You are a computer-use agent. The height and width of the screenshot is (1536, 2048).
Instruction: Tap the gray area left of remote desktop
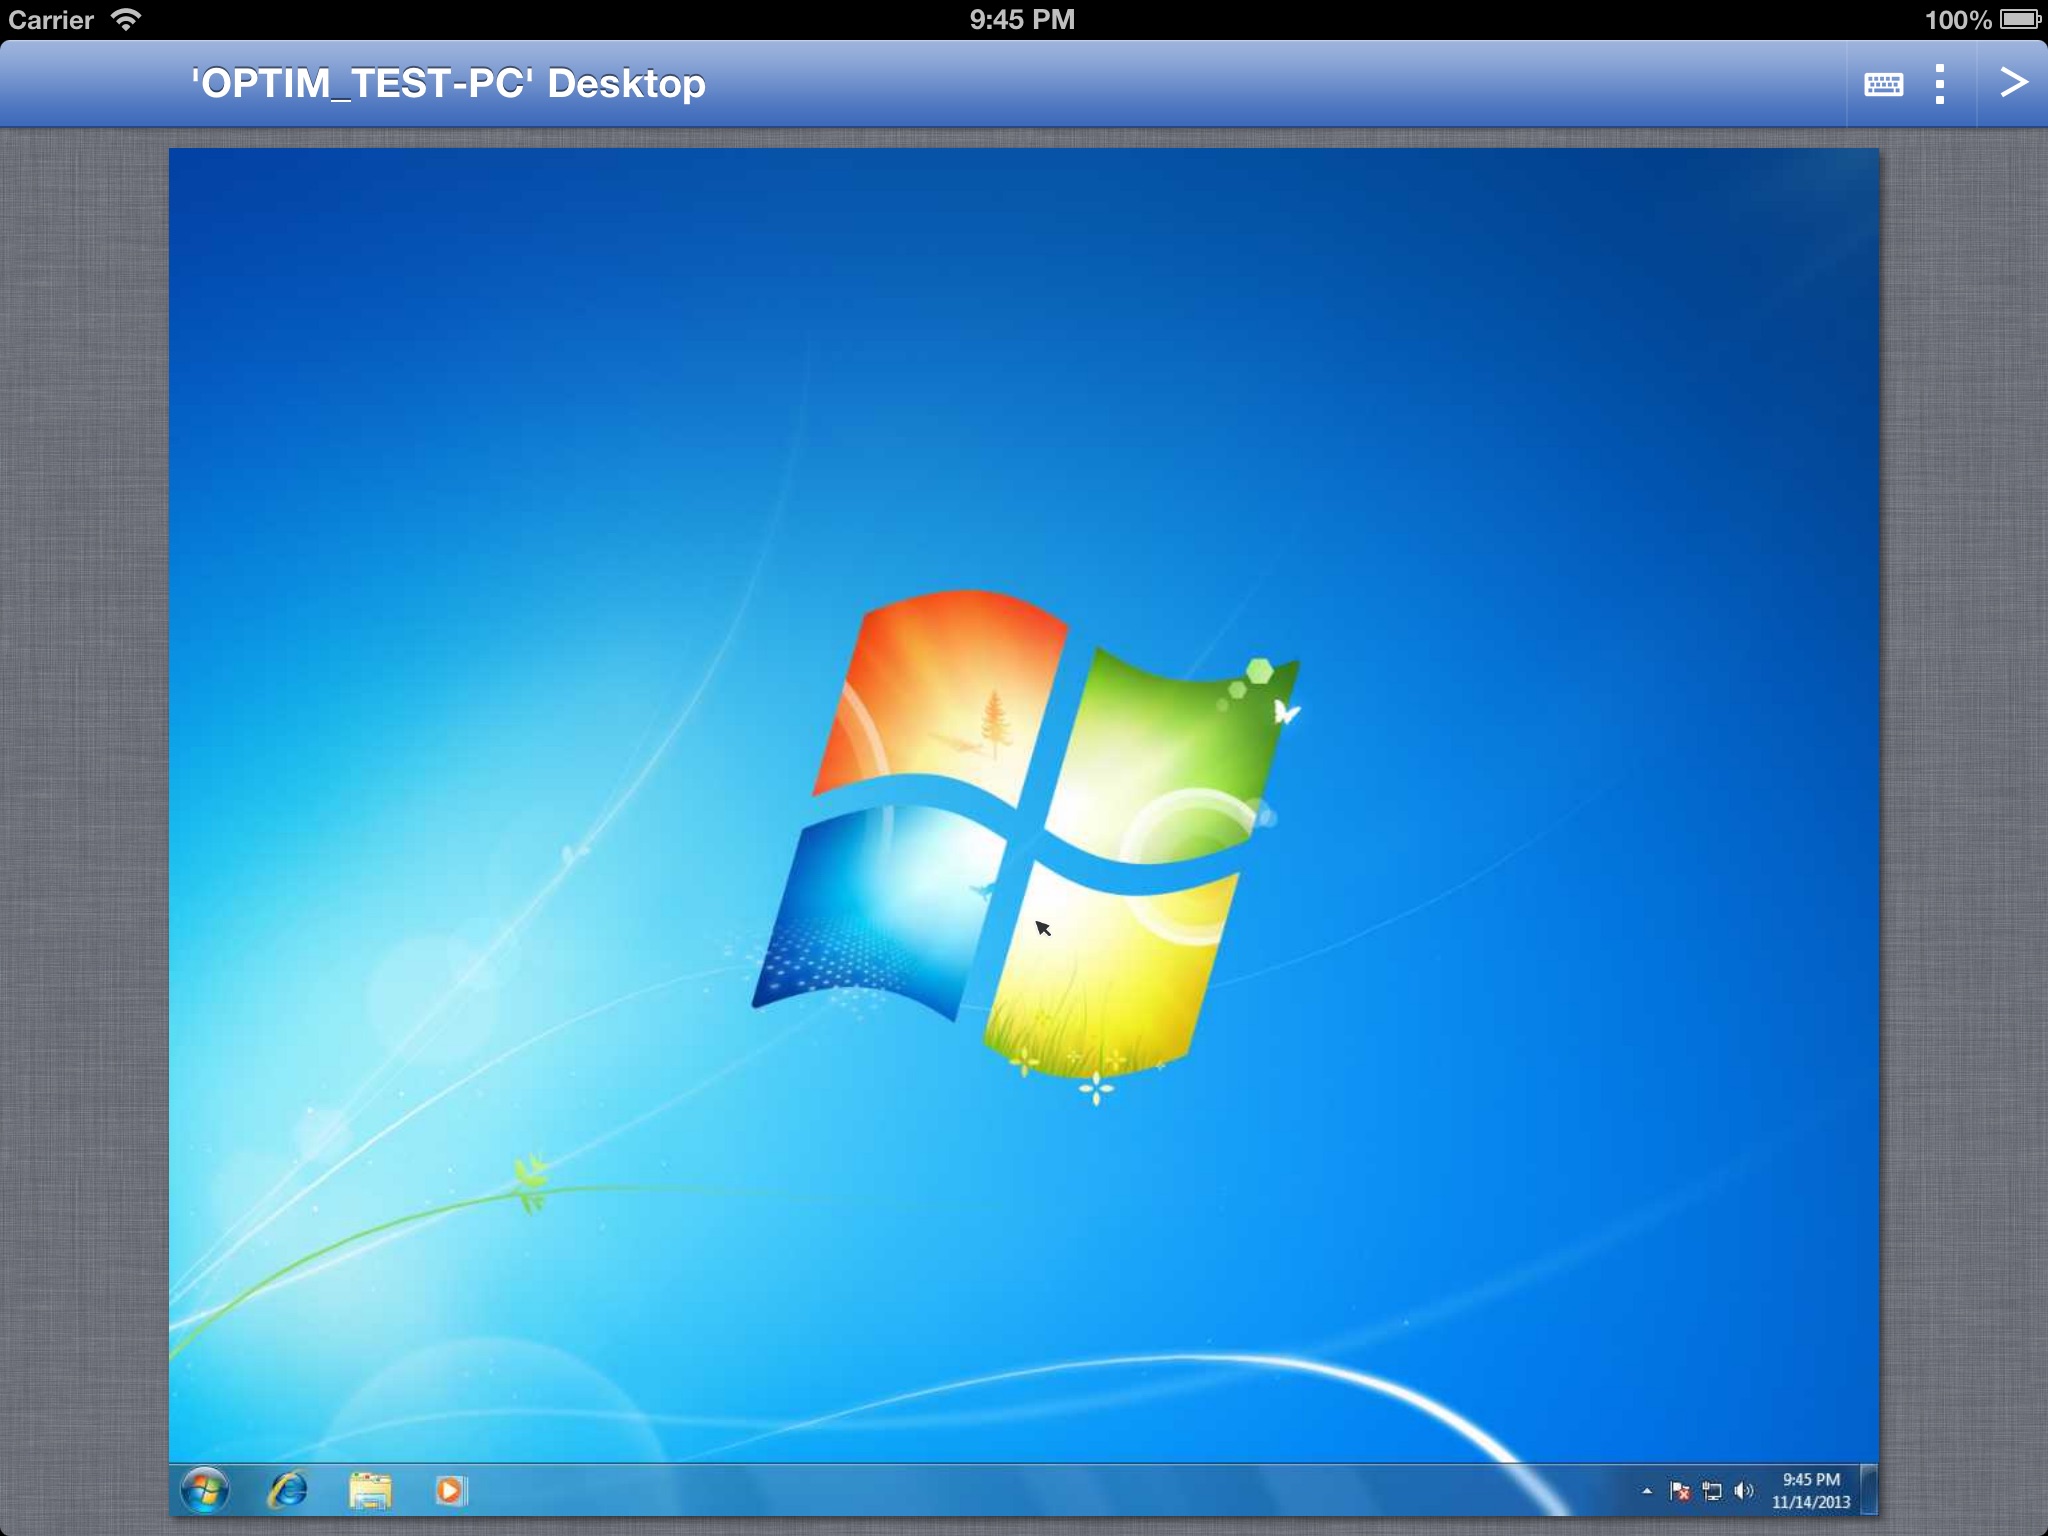click(x=84, y=800)
